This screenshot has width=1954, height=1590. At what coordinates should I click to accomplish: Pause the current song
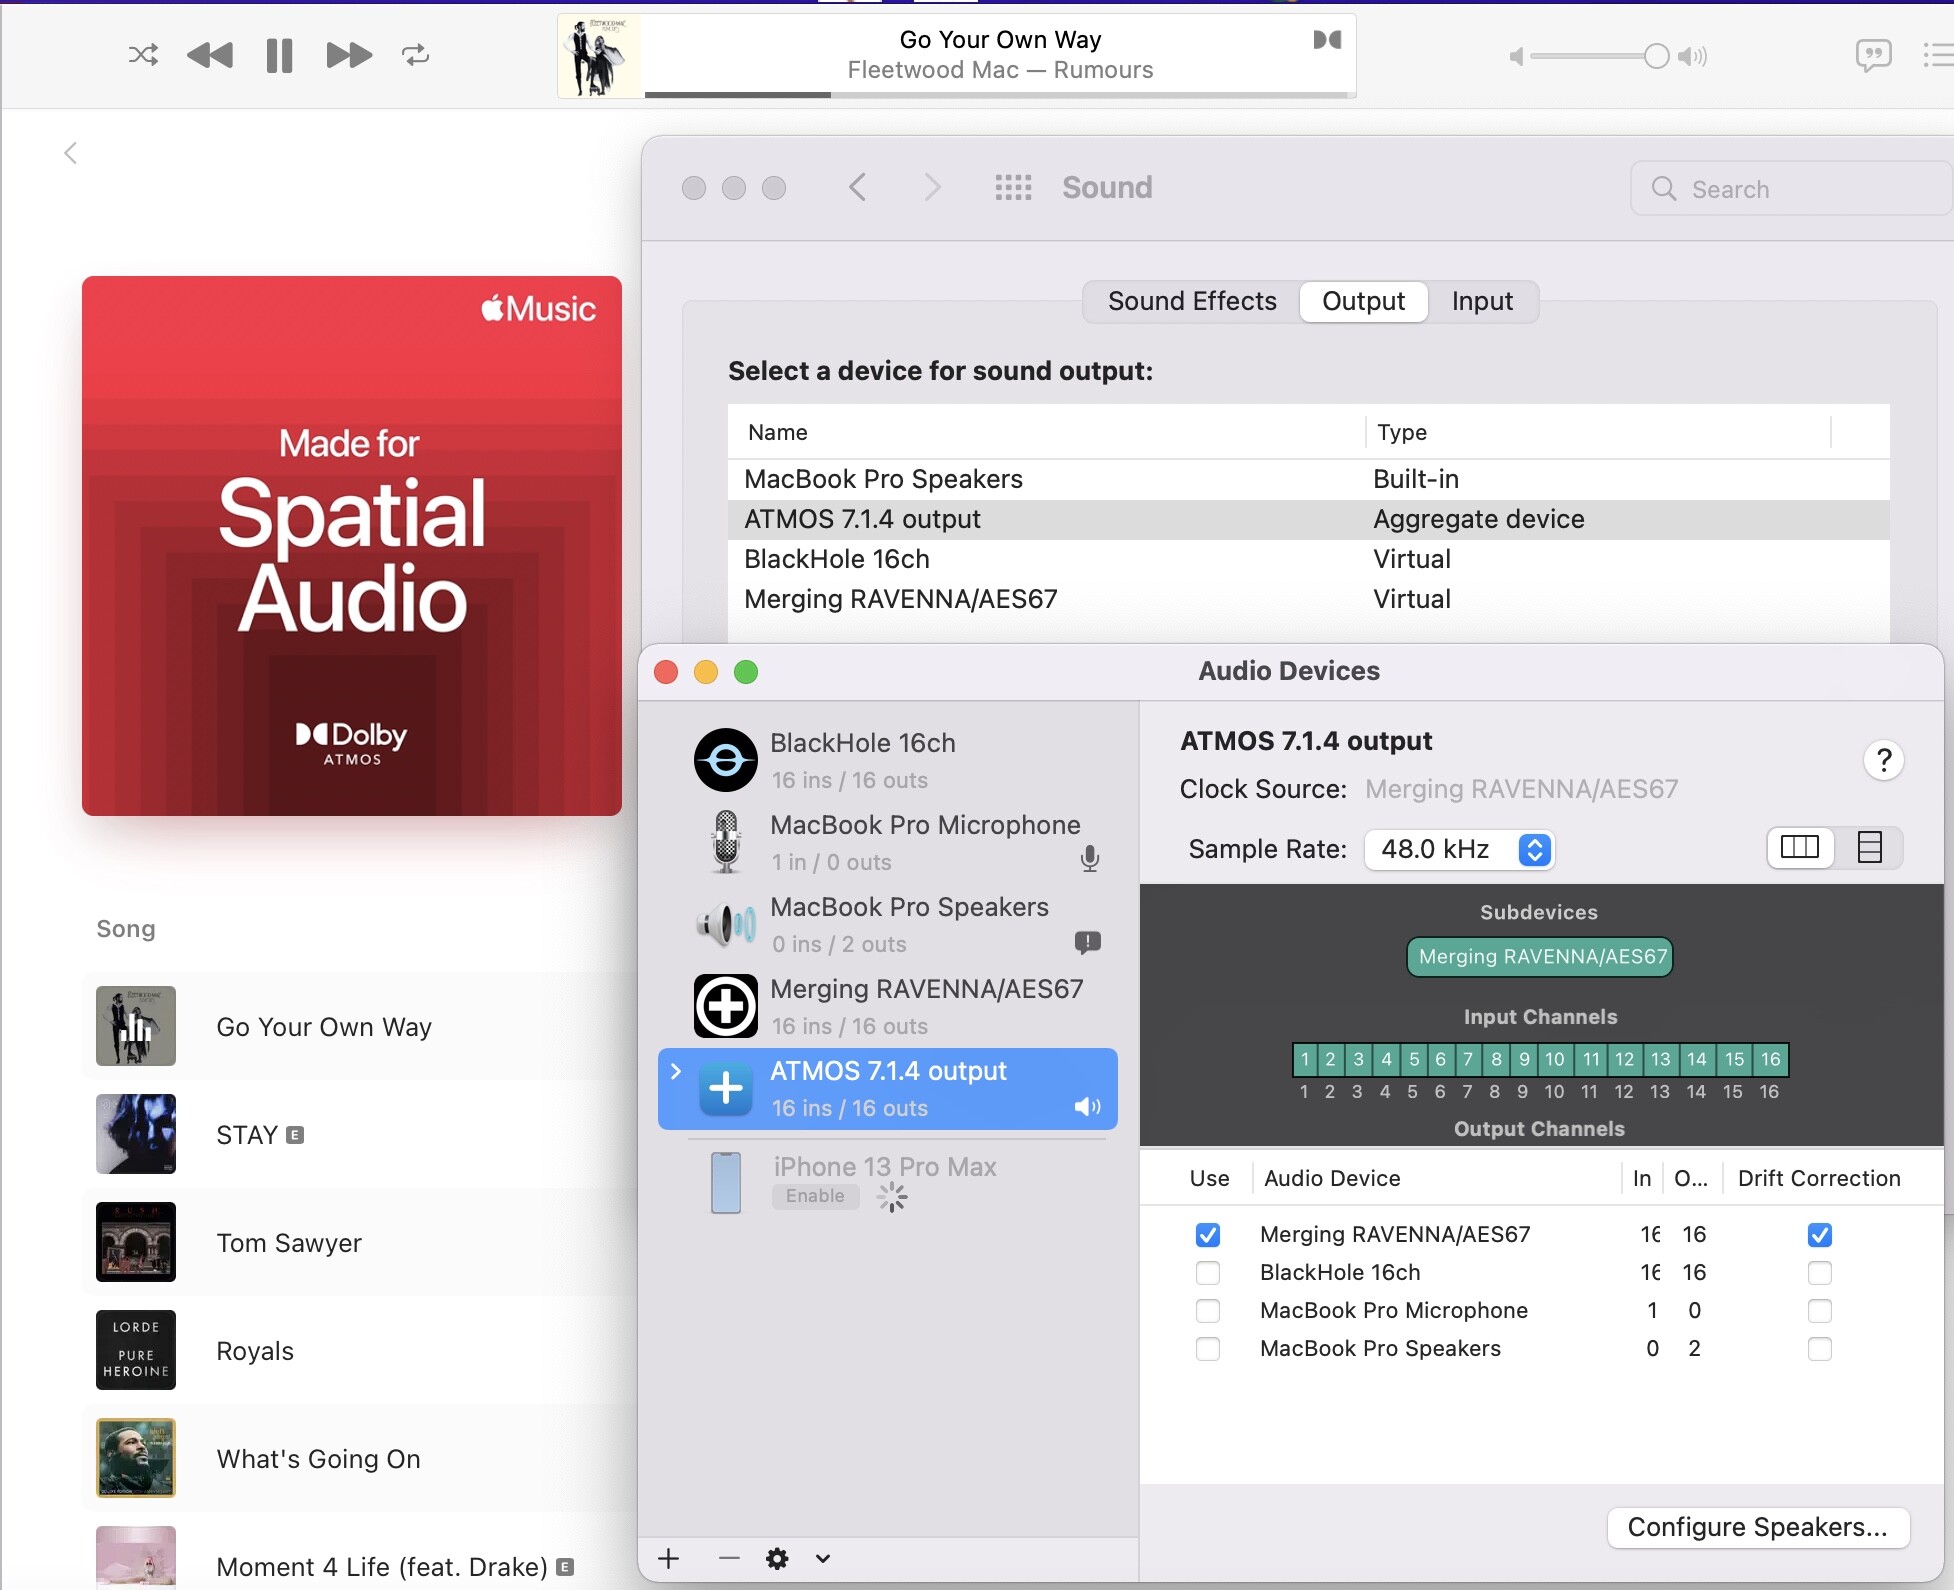280,56
